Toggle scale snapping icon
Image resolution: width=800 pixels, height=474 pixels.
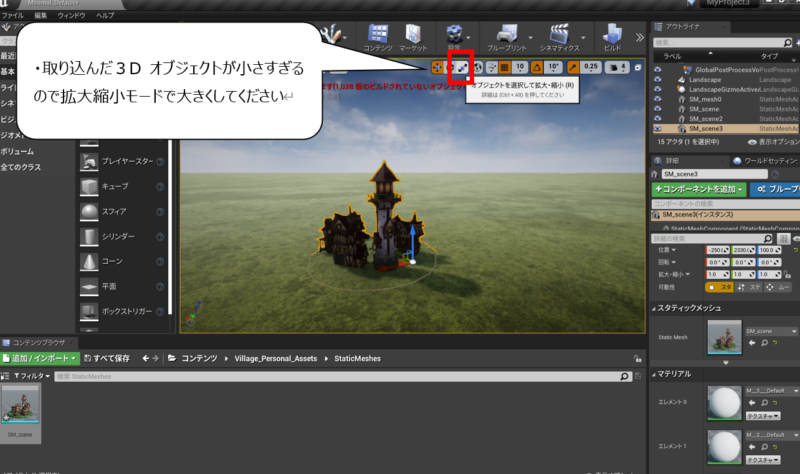click(573, 67)
